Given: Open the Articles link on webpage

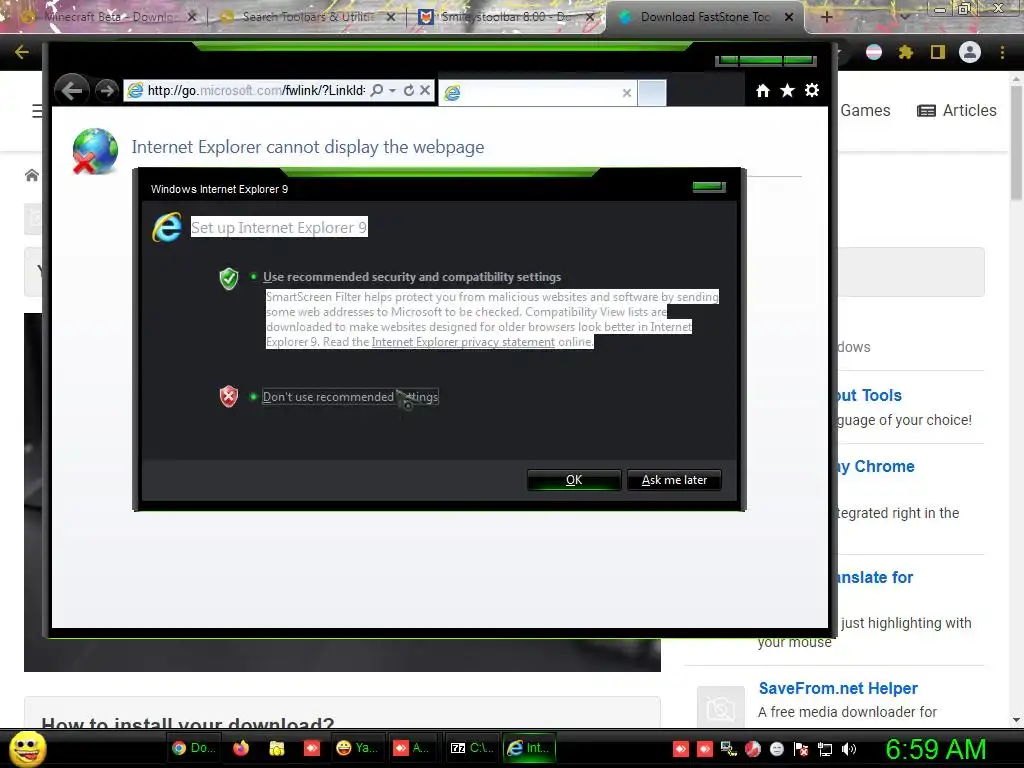Looking at the screenshot, I should (957, 110).
